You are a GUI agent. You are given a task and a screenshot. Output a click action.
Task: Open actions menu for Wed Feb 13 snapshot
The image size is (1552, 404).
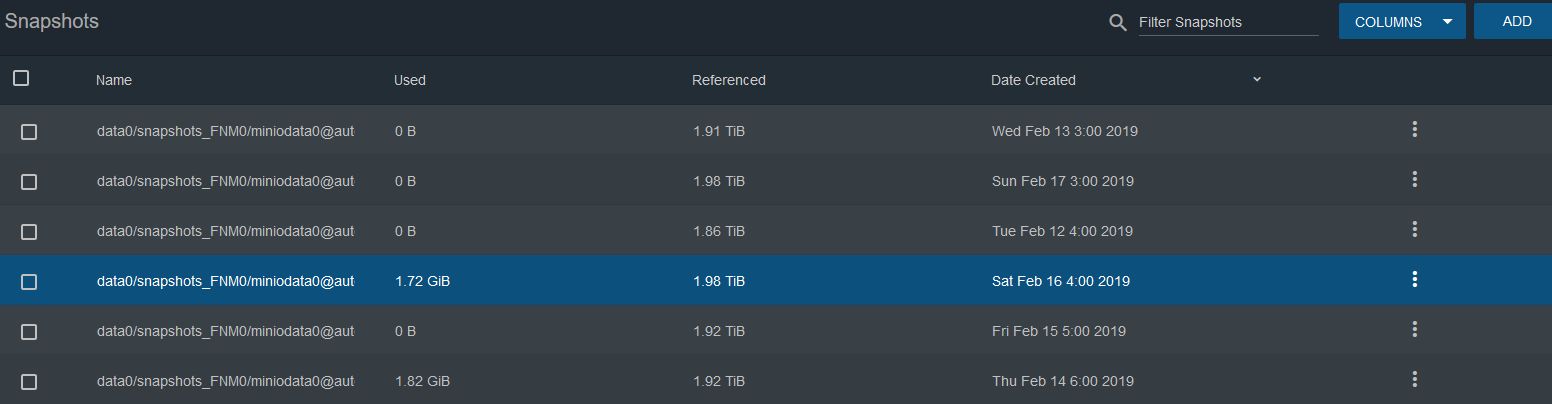click(1414, 130)
